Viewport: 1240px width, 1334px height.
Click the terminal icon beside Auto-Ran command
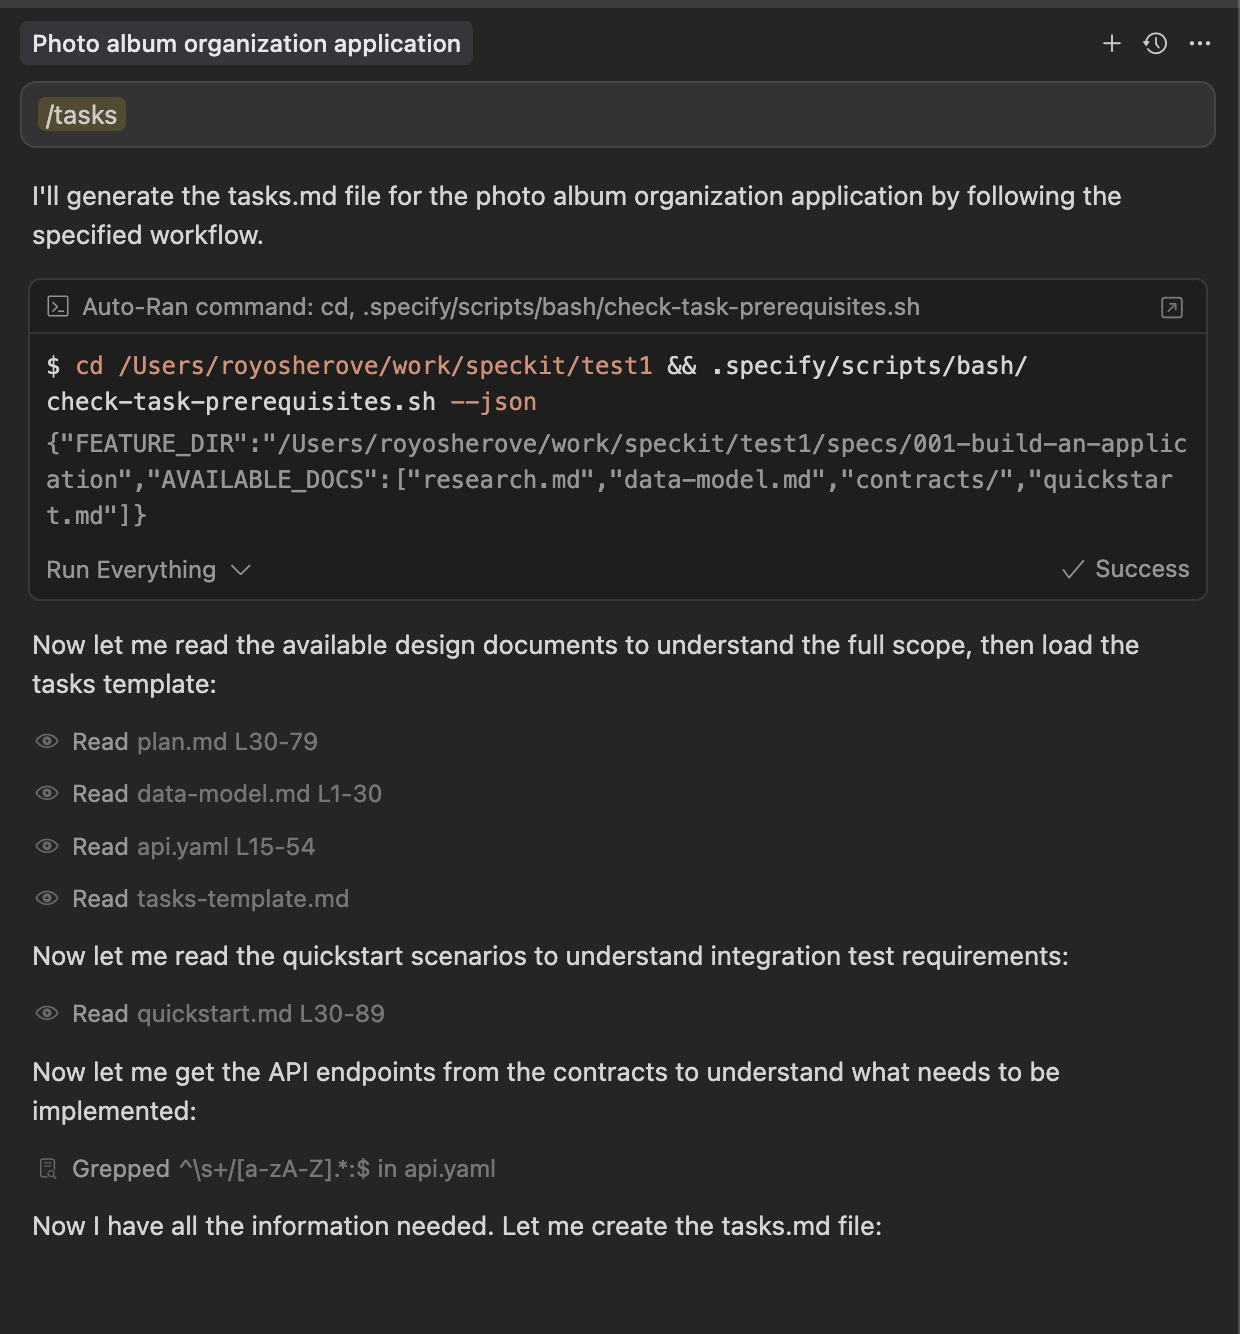pos(58,307)
